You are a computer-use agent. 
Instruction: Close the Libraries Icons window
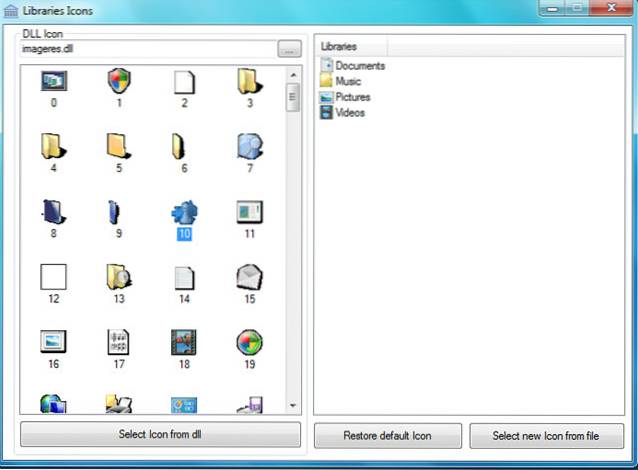pyautogui.click(x=611, y=7)
